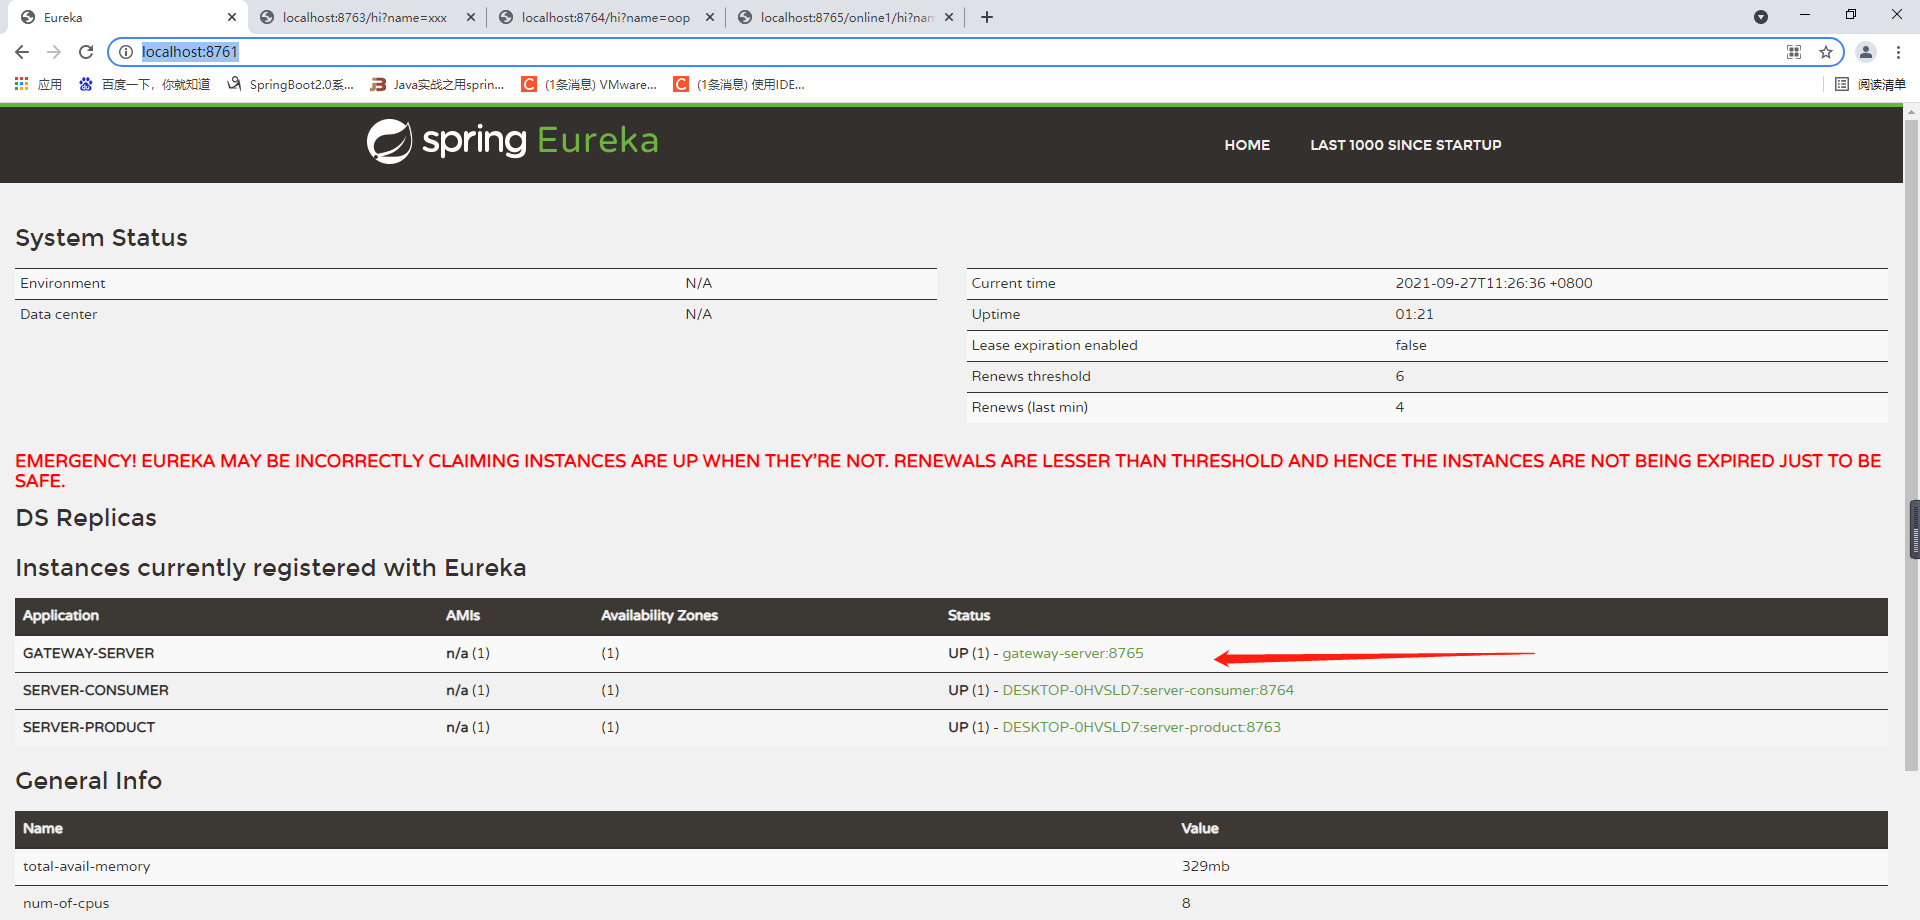Viewport: 1920px width, 920px height.
Task: Open the Apps bookmarks shortcut
Action: pos(38,84)
